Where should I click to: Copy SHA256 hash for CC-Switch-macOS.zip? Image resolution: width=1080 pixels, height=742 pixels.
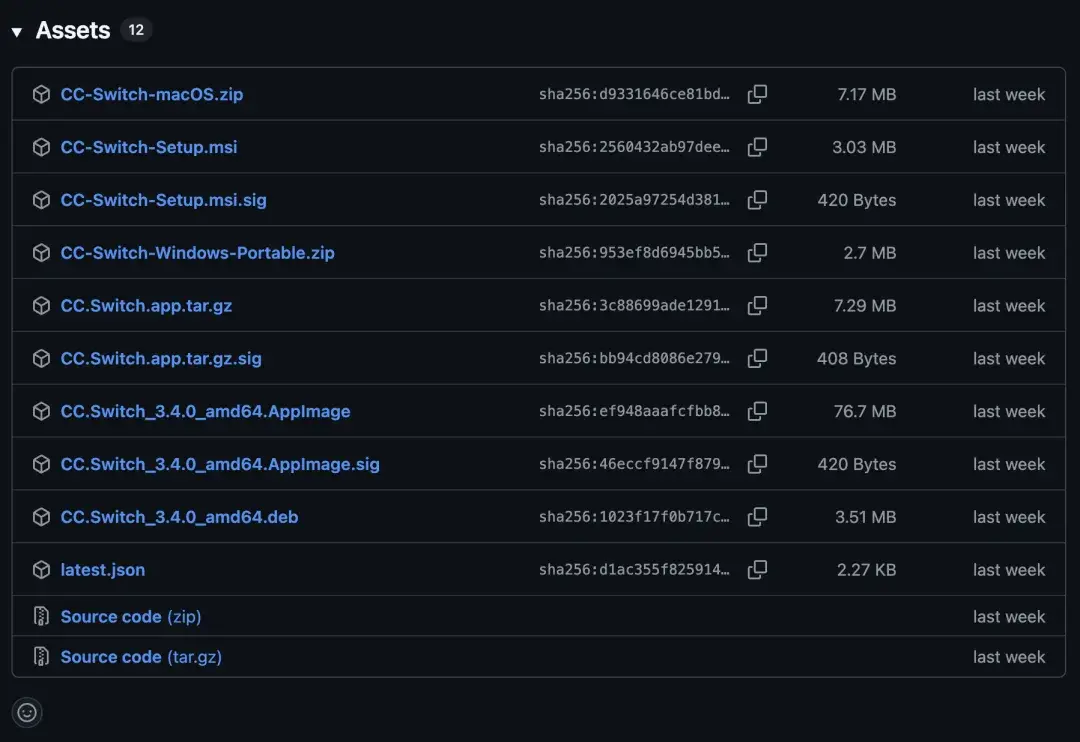click(x=758, y=94)
